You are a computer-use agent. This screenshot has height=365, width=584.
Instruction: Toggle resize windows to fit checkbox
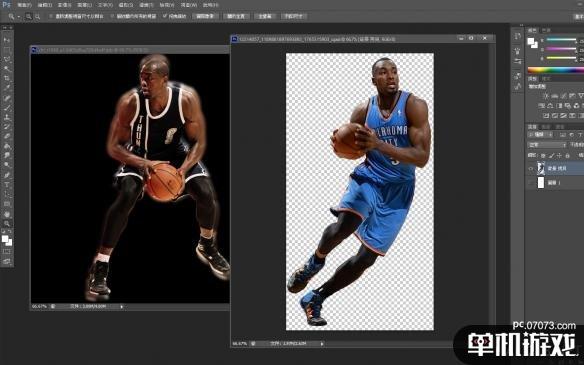tap(51, 16)
